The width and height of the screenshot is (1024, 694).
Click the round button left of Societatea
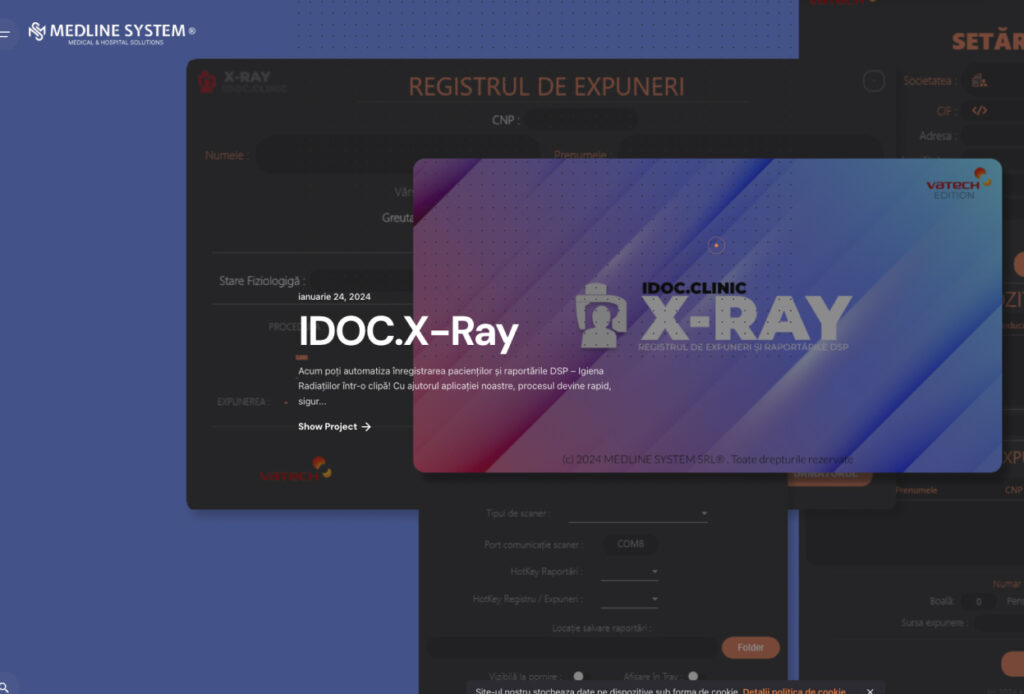(x=874, y=81)
